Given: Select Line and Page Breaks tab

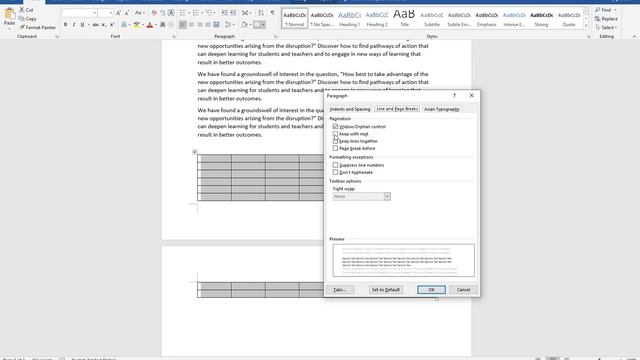Looking at the screenshot, I should click(397, 109).
